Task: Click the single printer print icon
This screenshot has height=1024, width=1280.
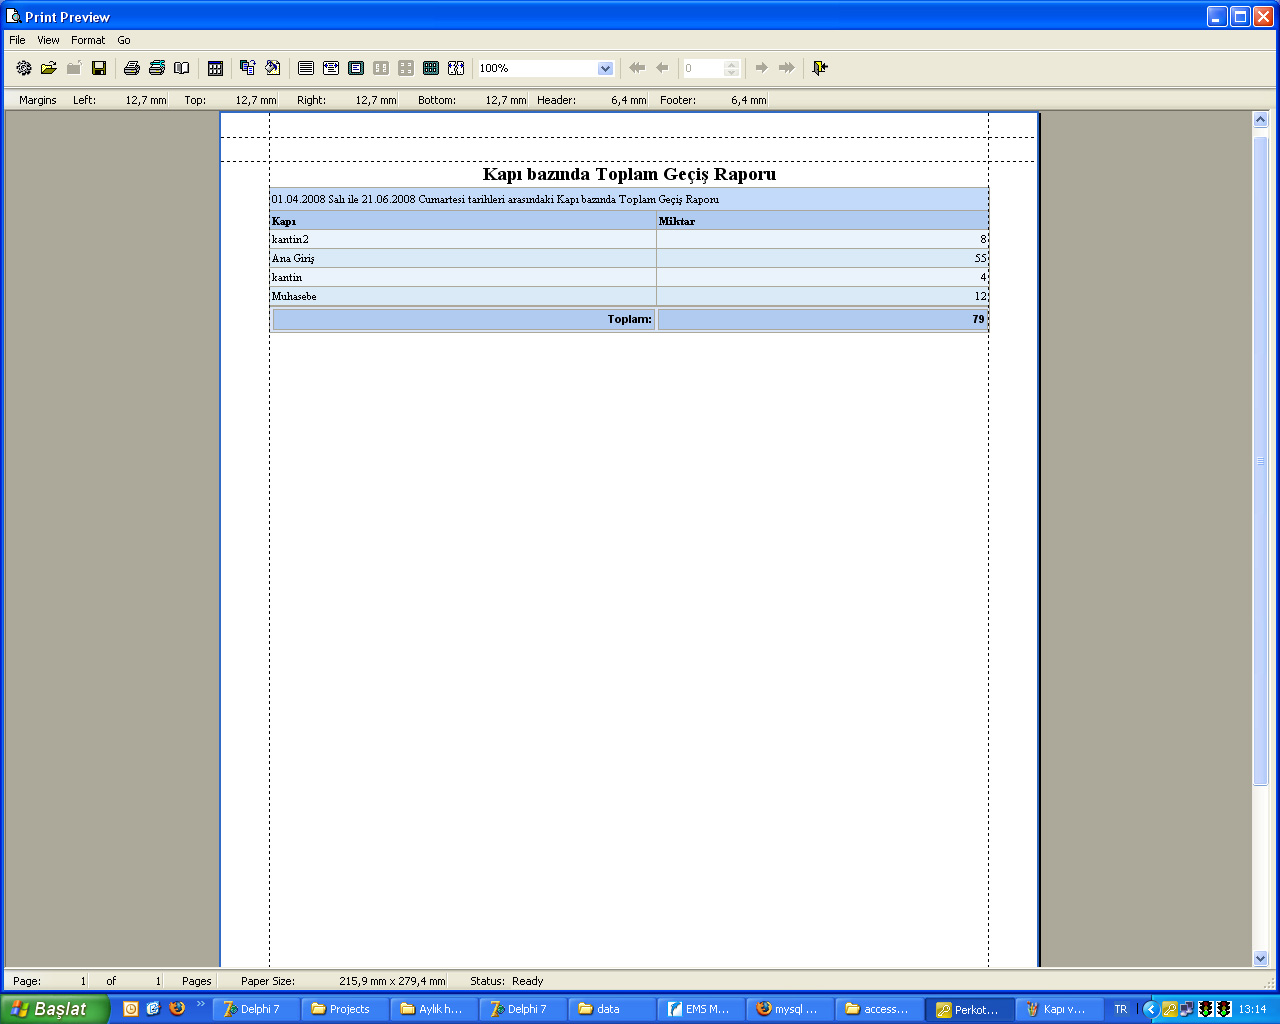Action: (x=131, y=68)
